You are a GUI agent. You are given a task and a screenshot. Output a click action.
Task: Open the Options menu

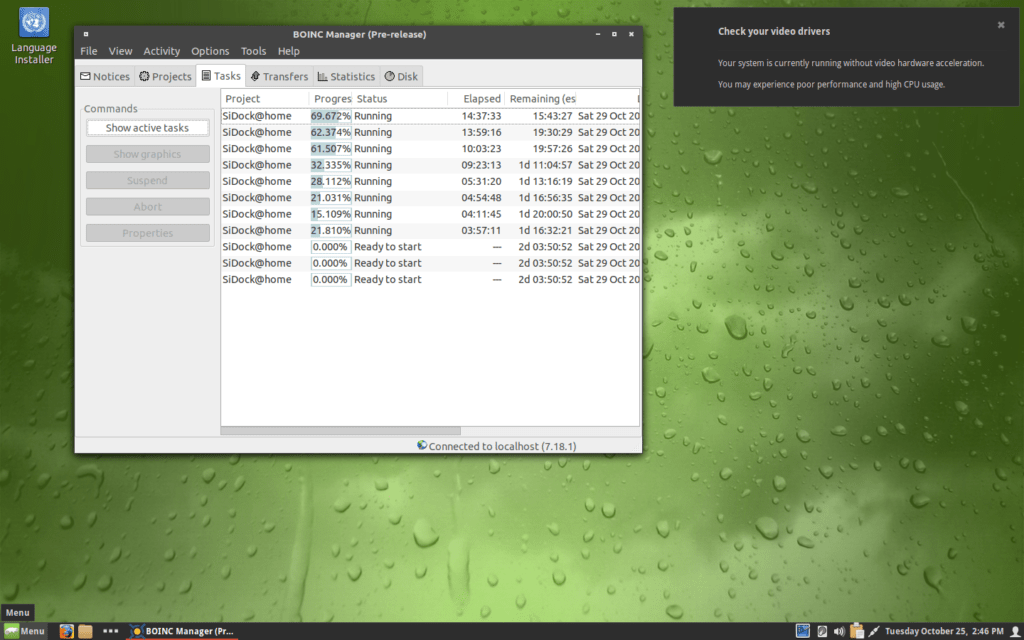pos(210,51)
